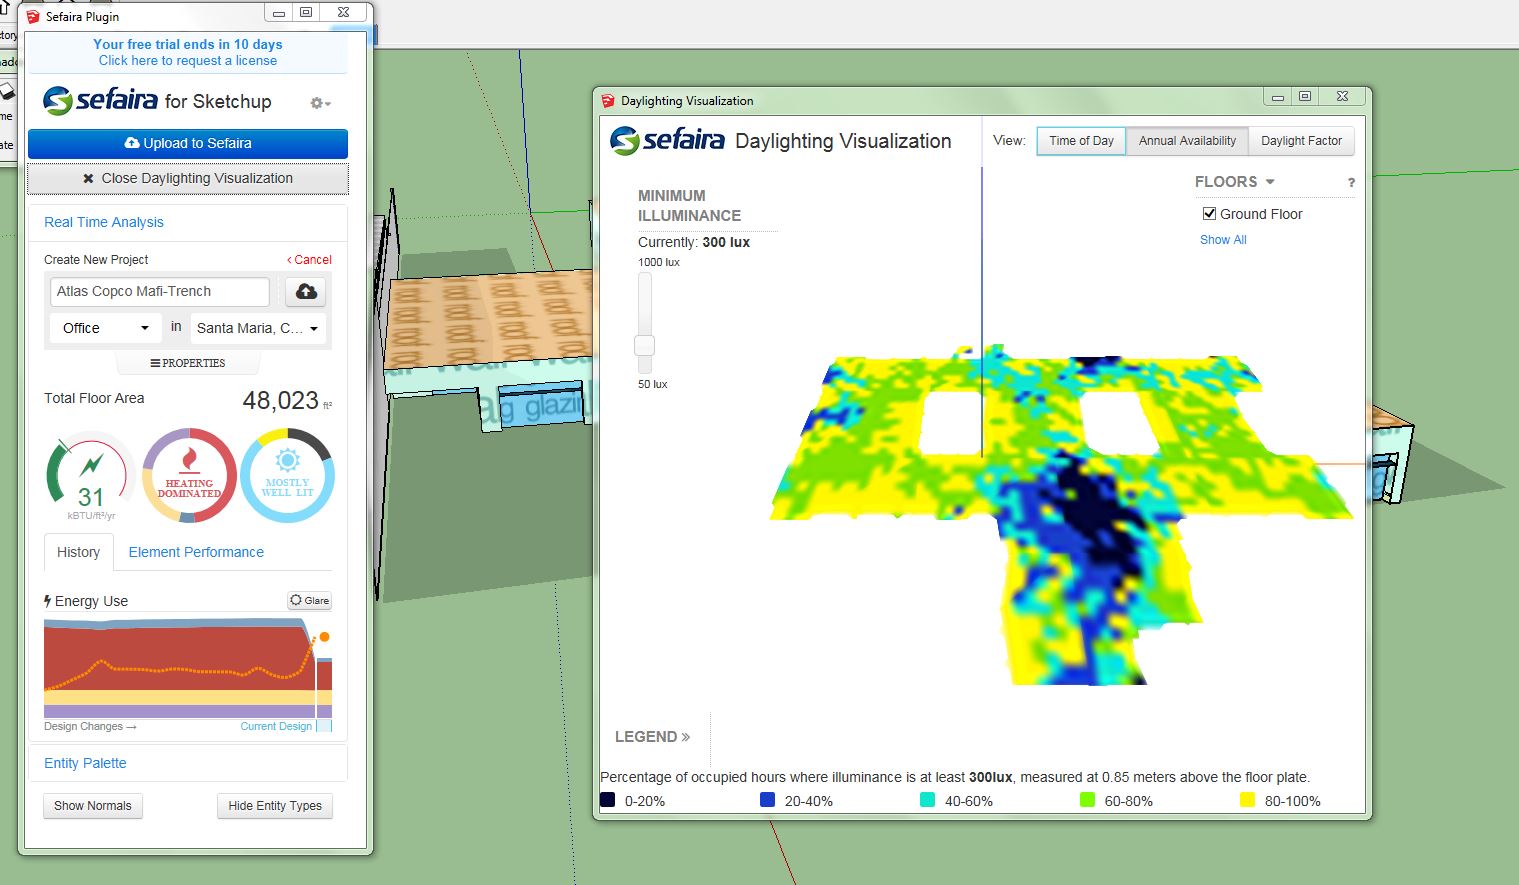Viewport: 1519px width, 885px height.
Task: Toggle the Glare overlay on Energy Use
Action: [x=310, y=600]
